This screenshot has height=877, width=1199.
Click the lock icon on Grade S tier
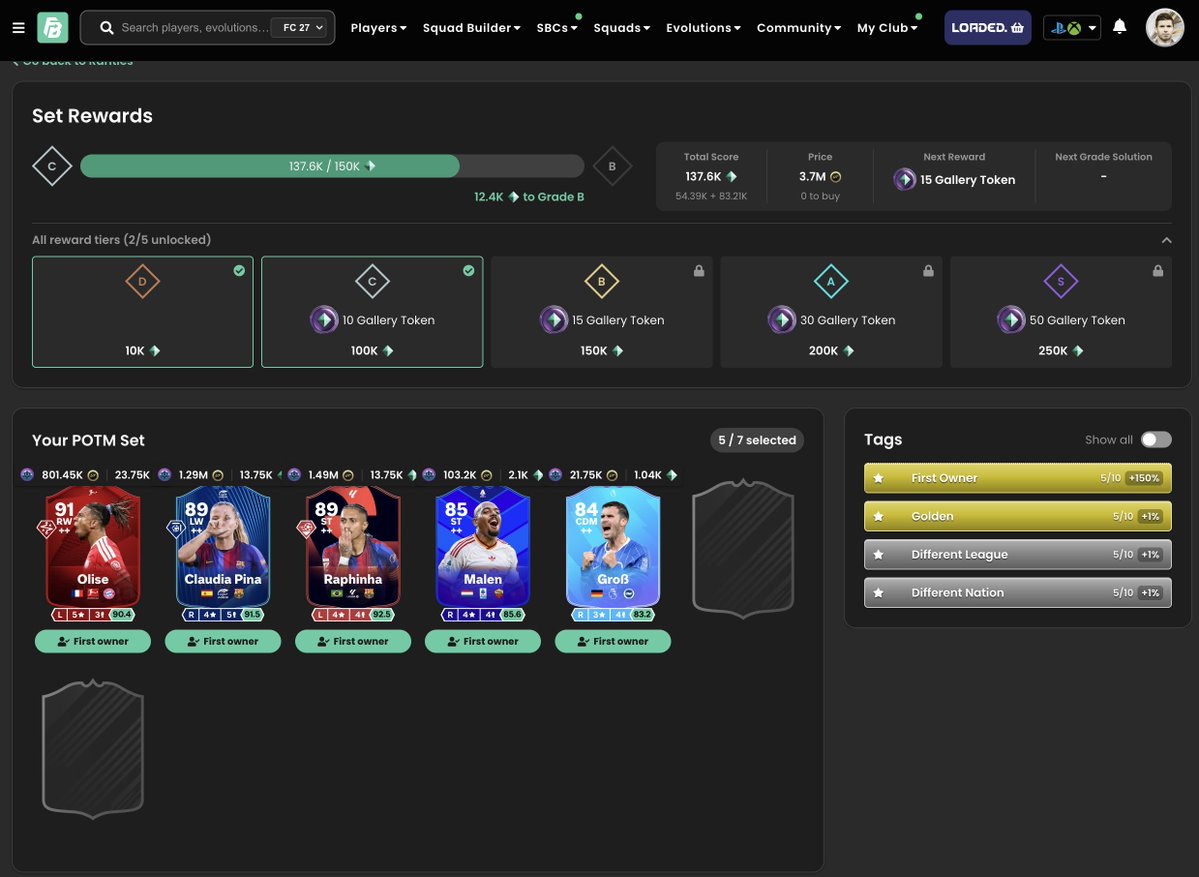(1158, 271)
